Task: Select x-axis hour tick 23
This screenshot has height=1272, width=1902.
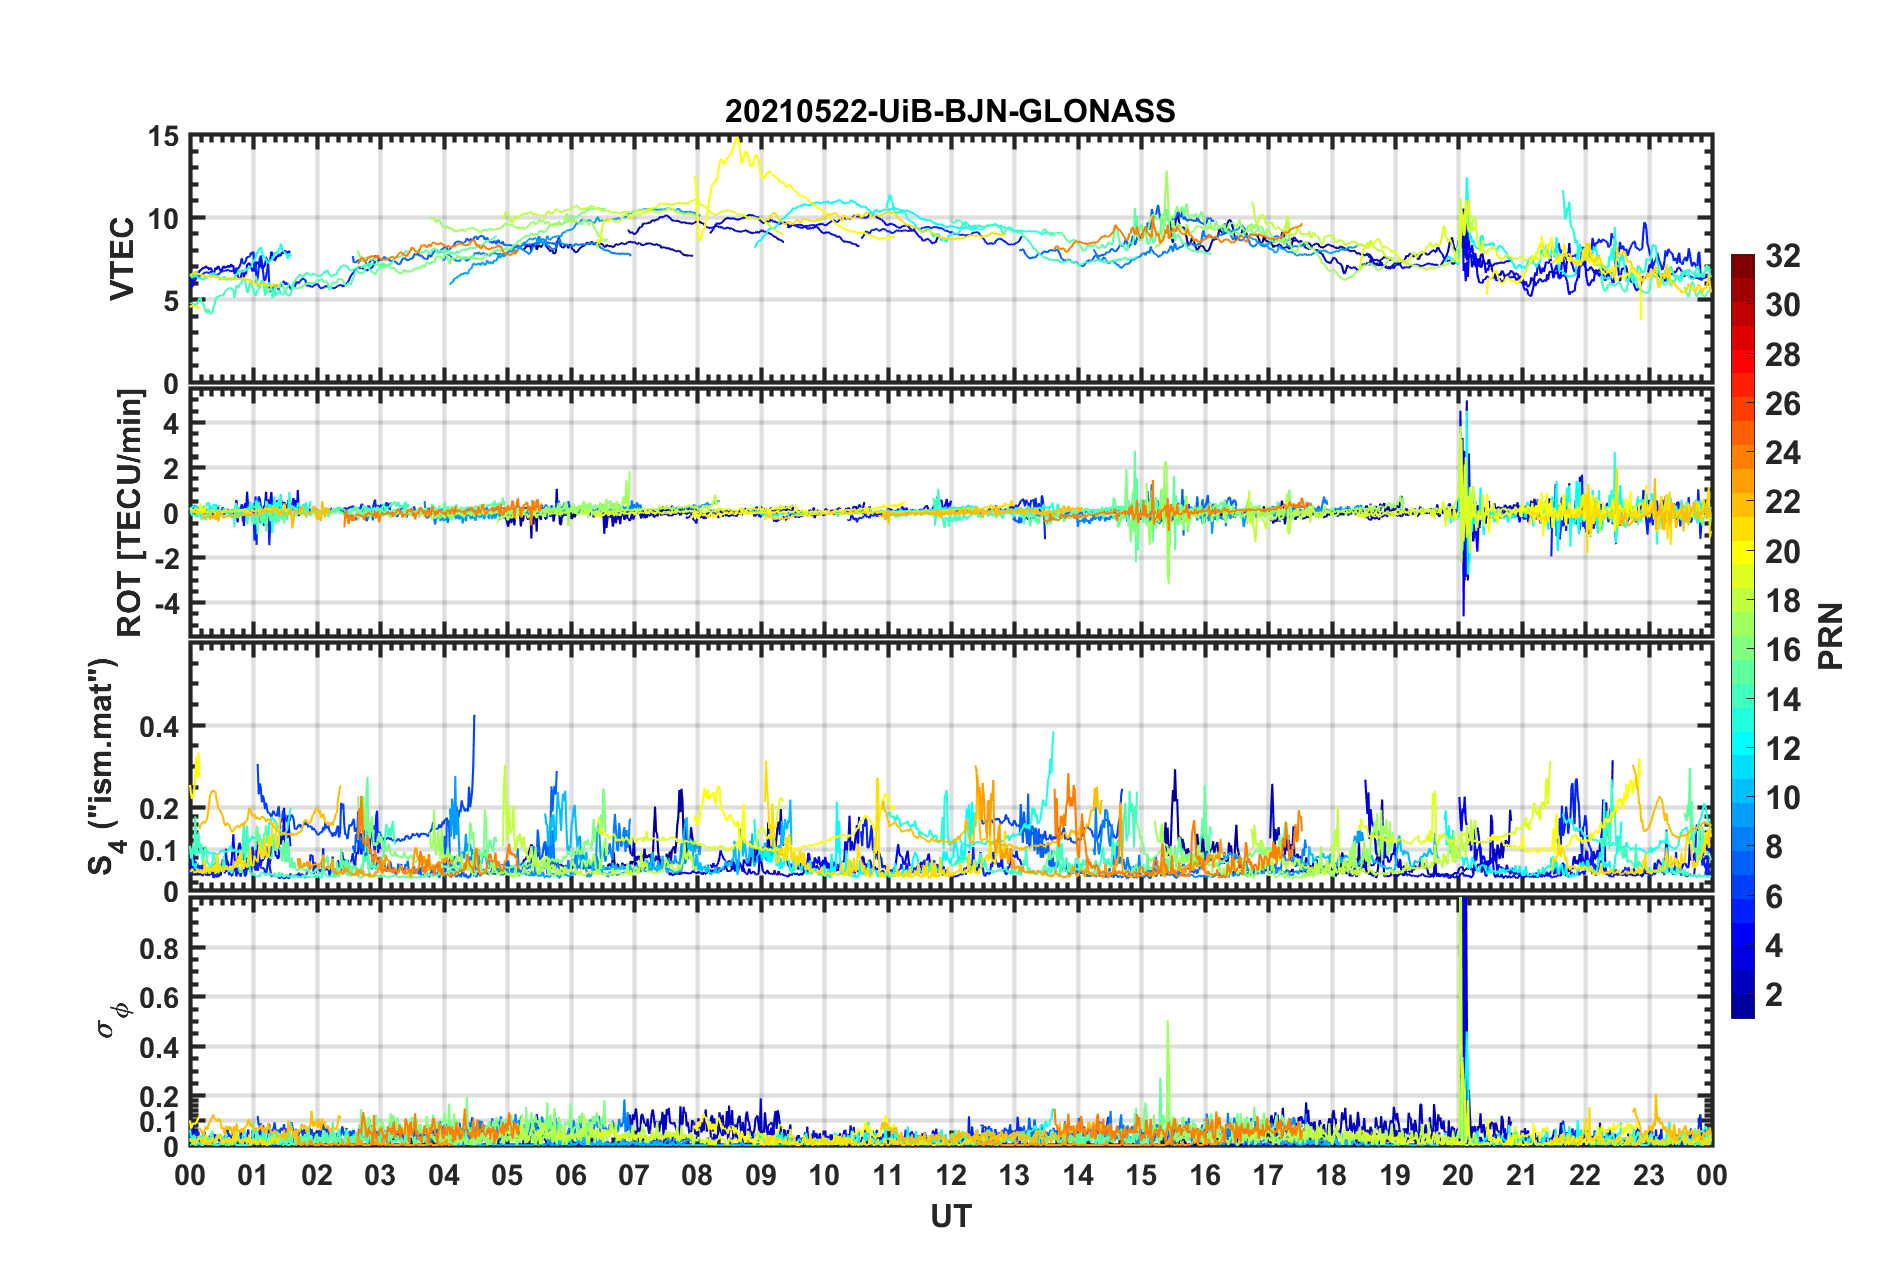Action: point(1649,1175)
